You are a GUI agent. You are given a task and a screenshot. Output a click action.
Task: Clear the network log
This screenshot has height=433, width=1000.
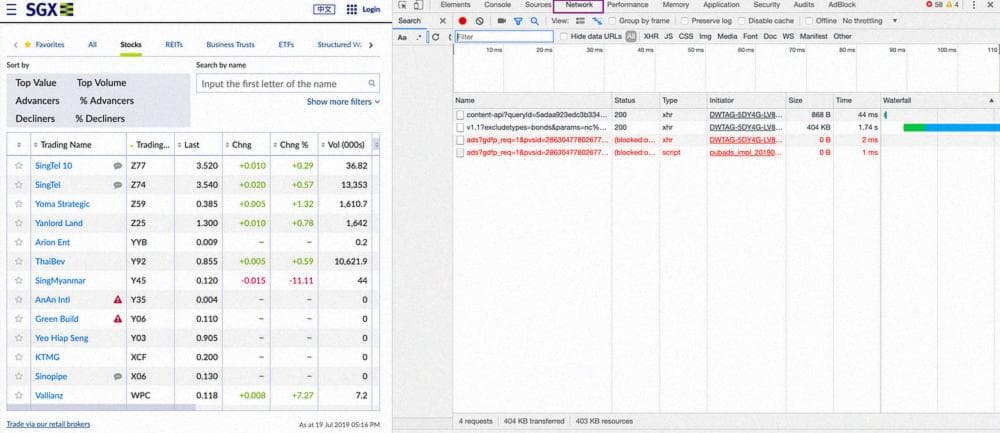(x=480, y=21)
